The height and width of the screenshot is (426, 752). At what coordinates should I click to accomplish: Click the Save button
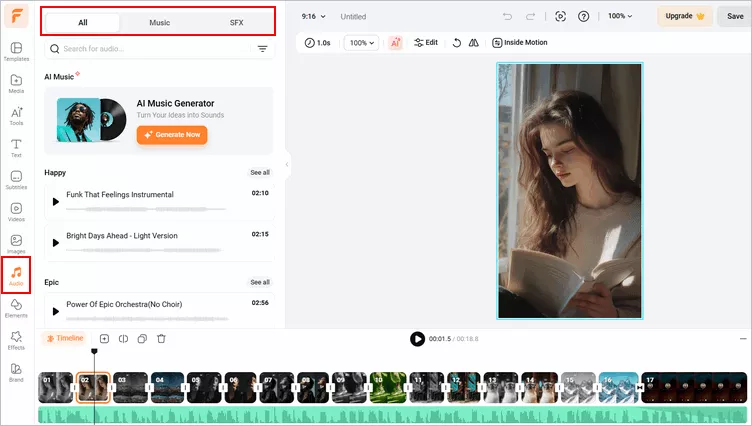735,16
